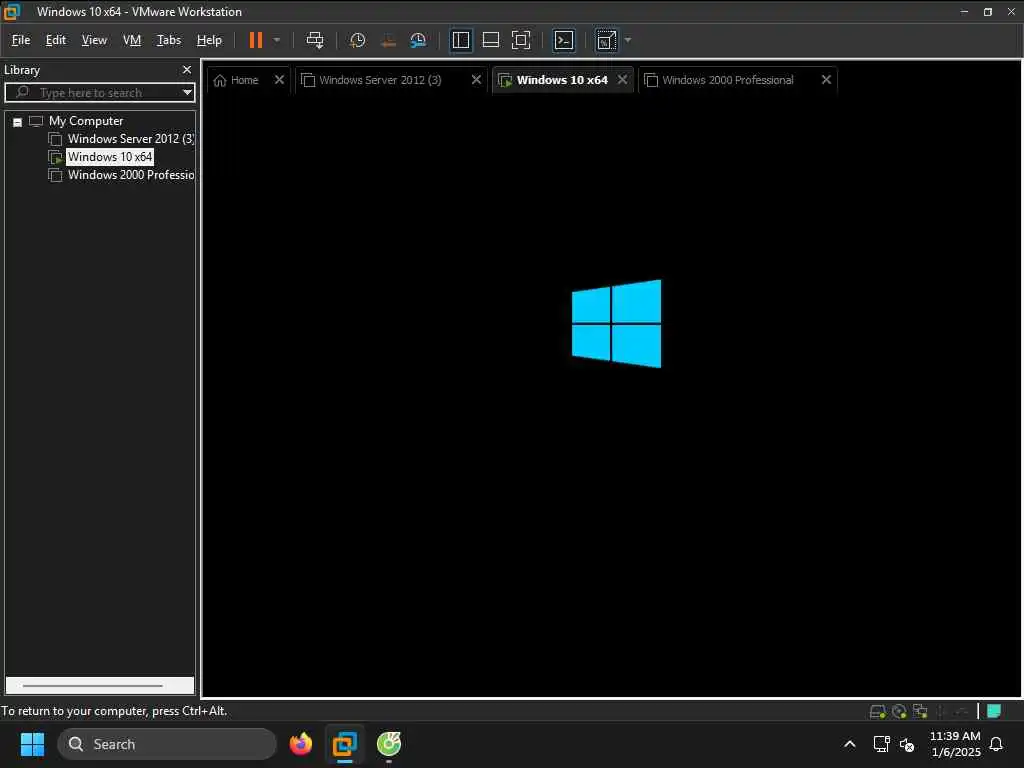This screenshot has height=768, width=1024.
Task: Click the muted volume tray icon
Action: tap(907, 744)
